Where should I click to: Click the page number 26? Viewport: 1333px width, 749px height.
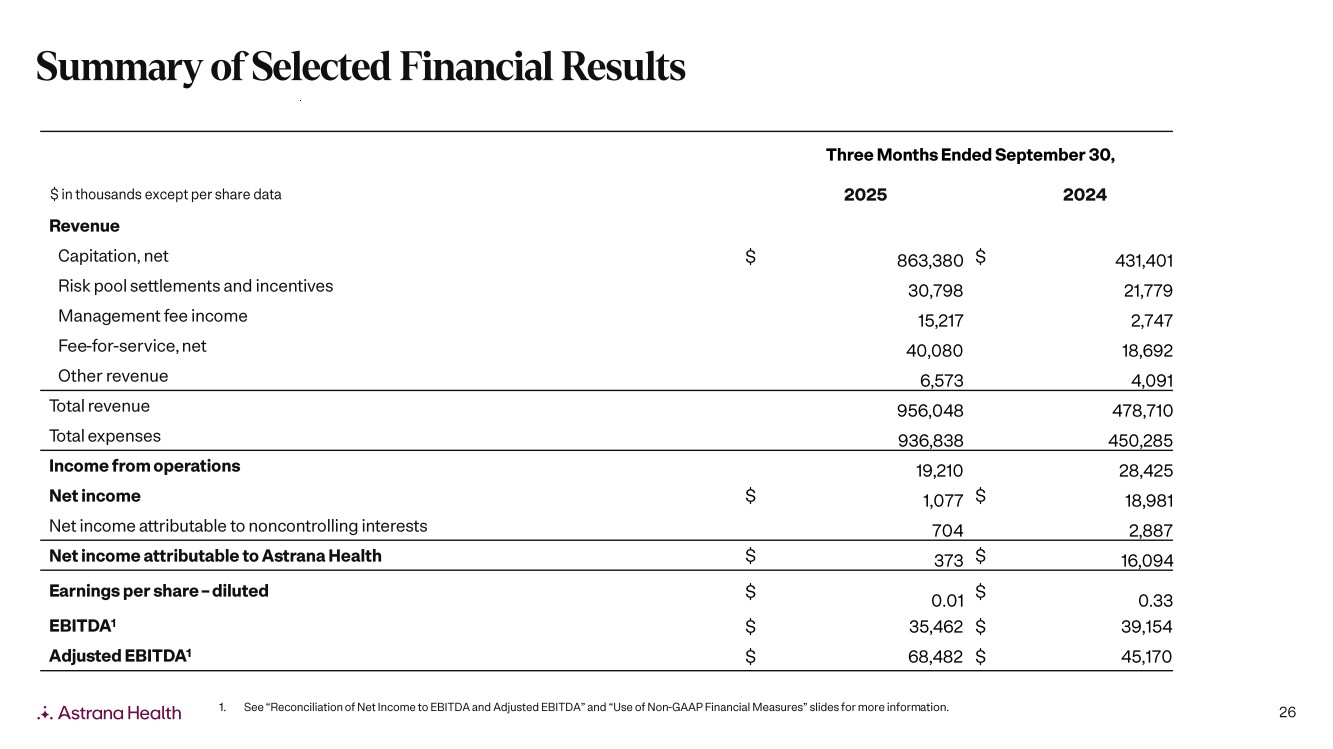(x=1287, y=712)
